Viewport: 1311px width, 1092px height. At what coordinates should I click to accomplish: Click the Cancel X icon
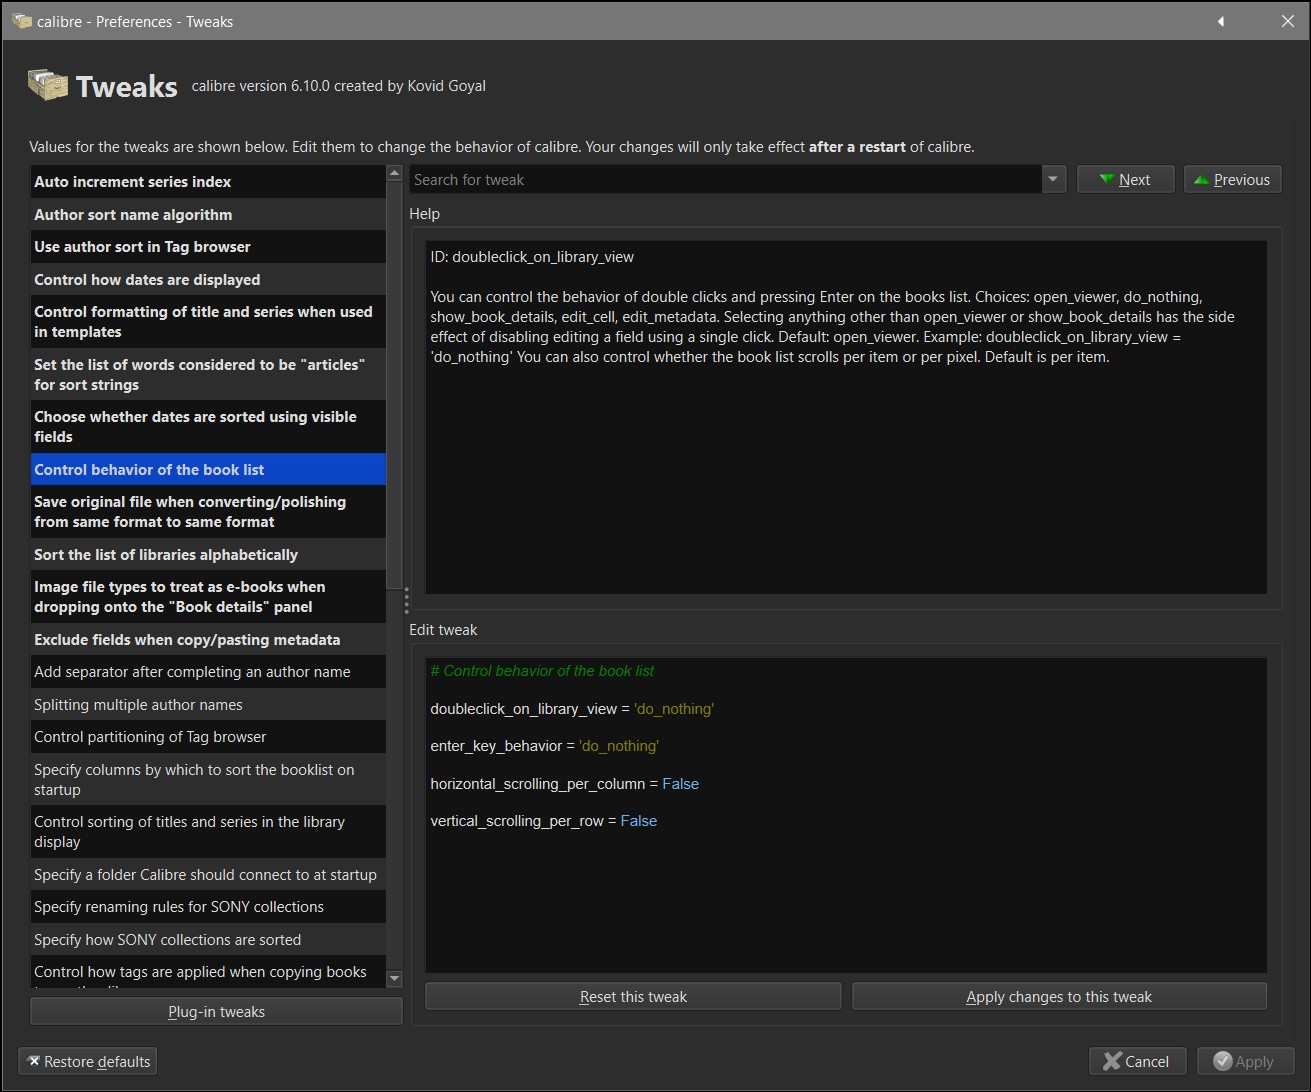[1111, 1061]
